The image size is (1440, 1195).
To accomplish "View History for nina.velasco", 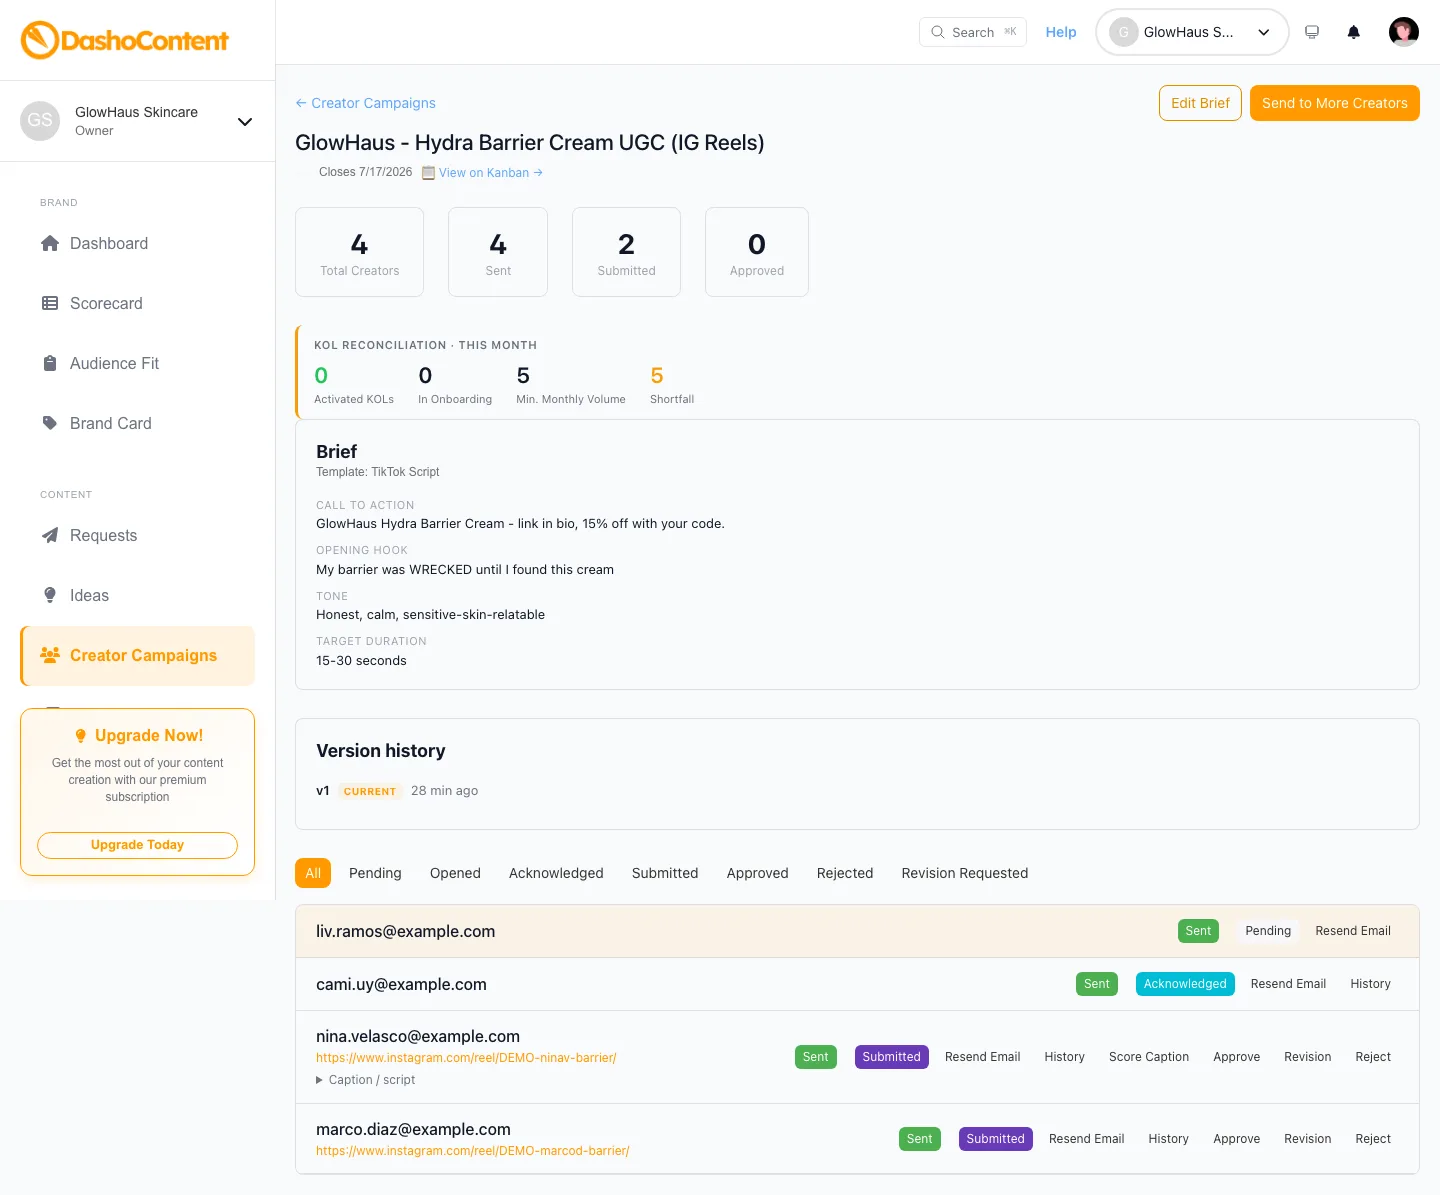I will 1064,1057.
